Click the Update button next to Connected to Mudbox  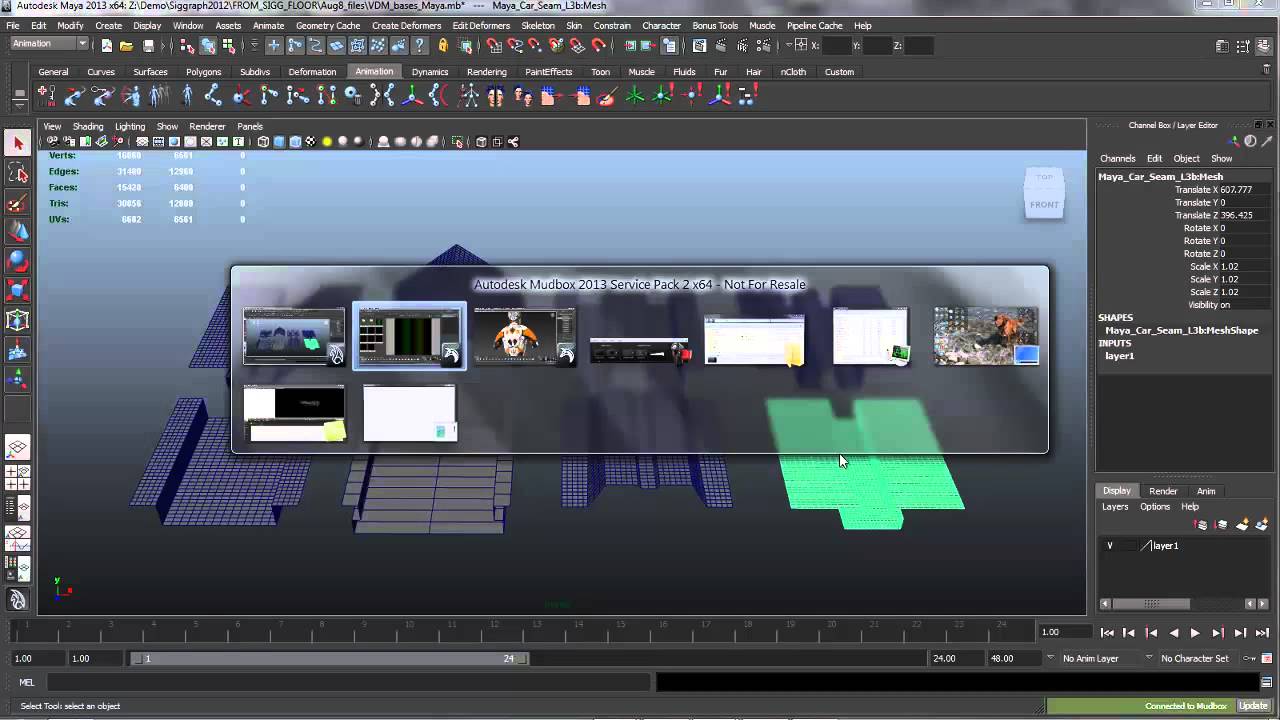[x=1253, y=706]
